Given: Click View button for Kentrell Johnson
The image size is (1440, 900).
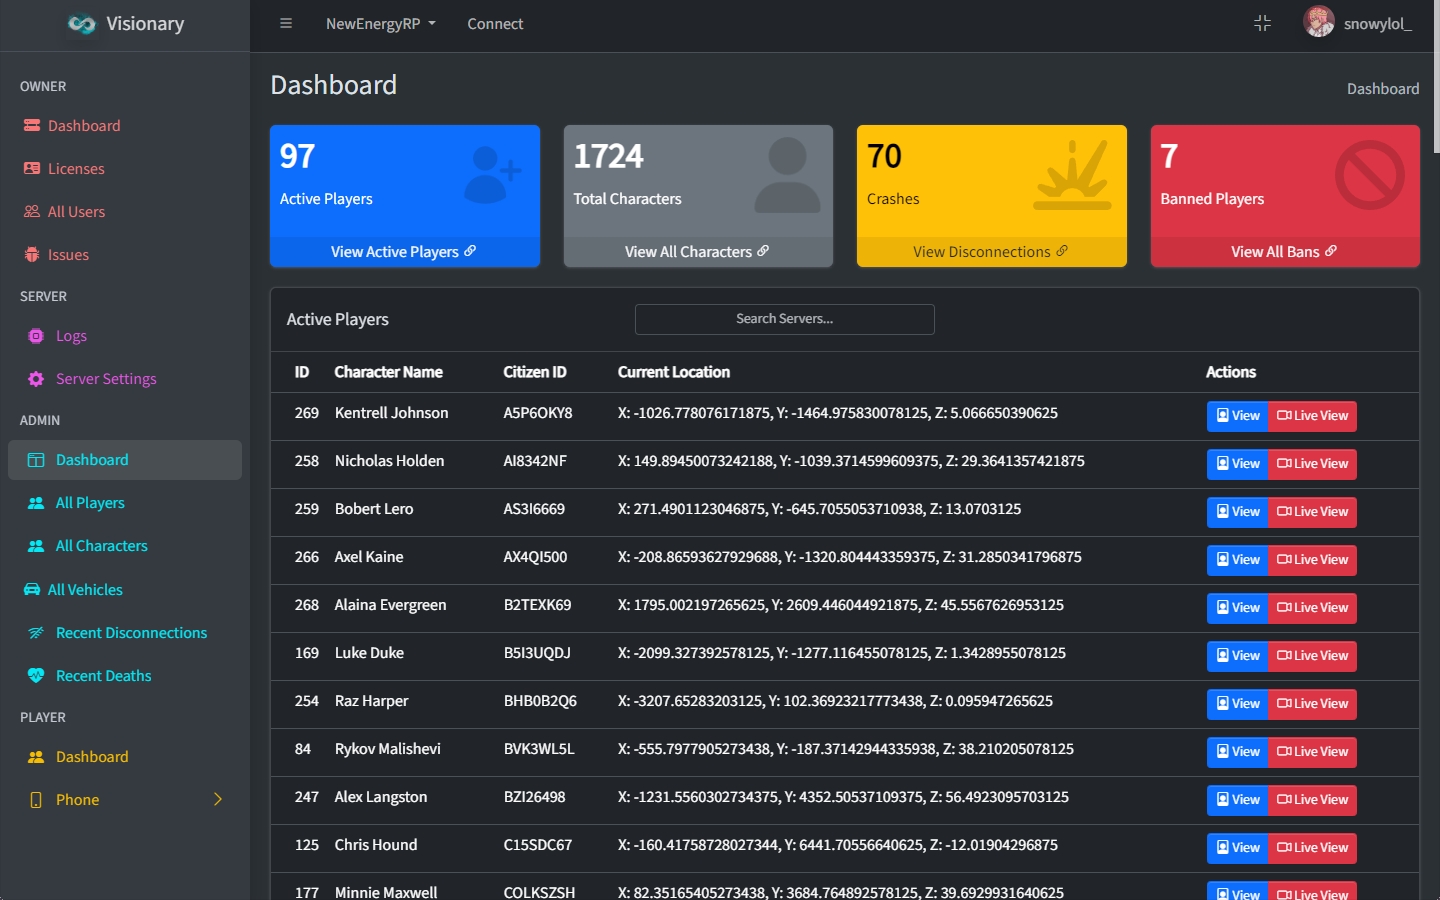Looking at the screenshot, I should click(1237, 416).
